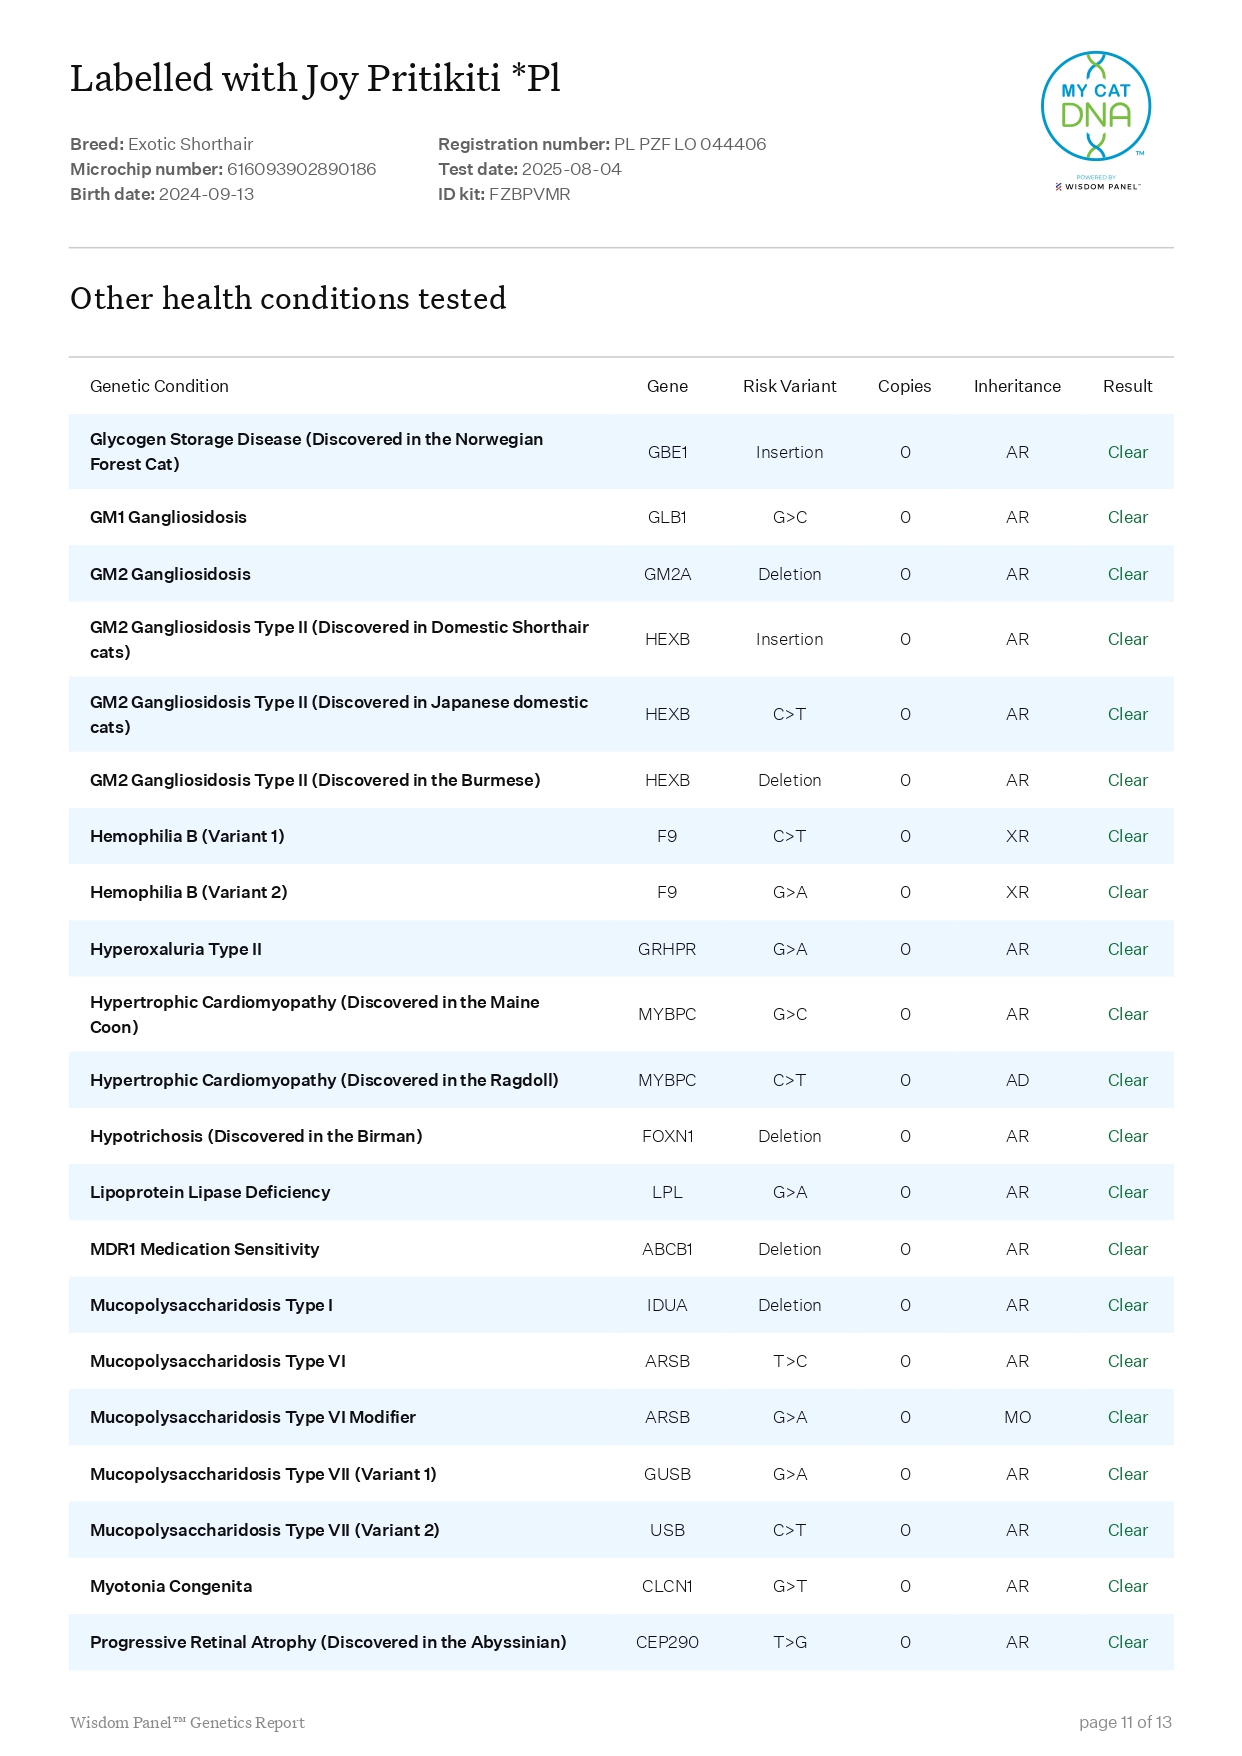Select the MDR1 Medication Sensitivity row name

pyautogui.click(x=204, y=1249)
